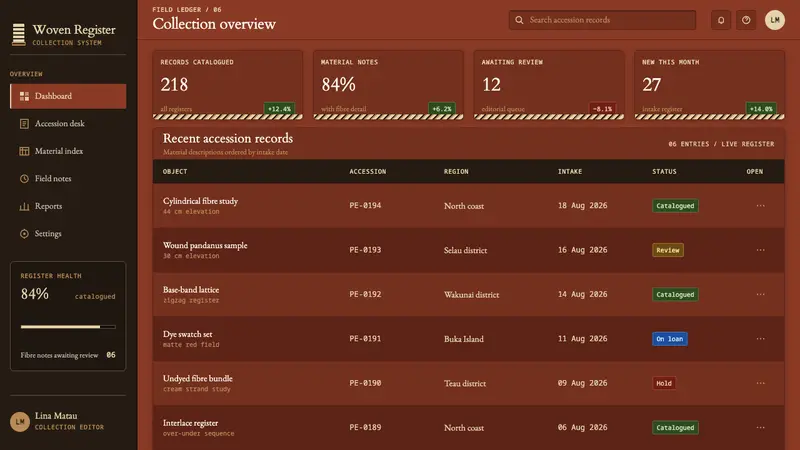Click the +6.2% change badge

click(x=441, y=109)
